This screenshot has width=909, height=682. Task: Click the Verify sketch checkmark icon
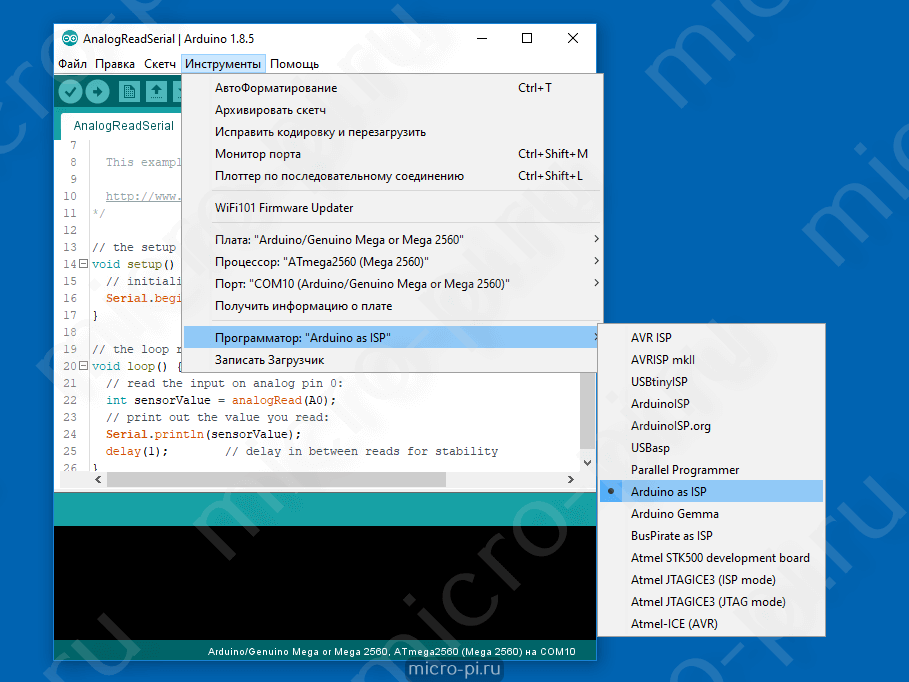70,92
